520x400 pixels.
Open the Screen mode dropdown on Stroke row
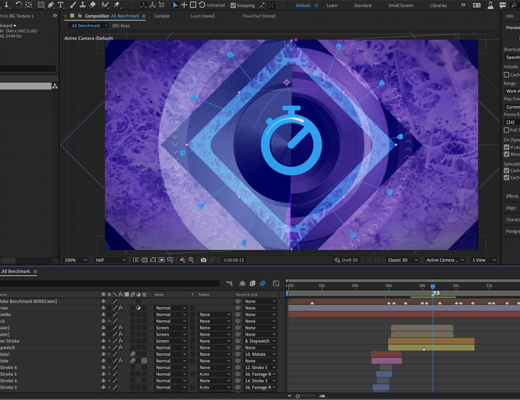[170, 341]
